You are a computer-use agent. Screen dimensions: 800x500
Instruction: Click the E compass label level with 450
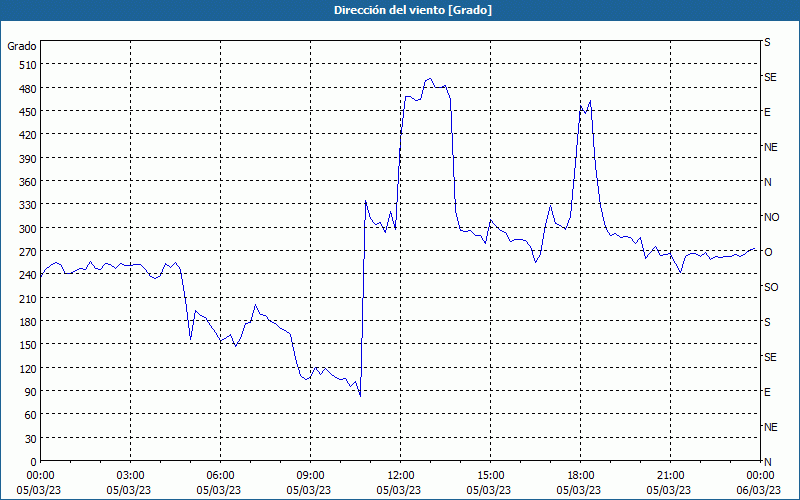[767, 112]
